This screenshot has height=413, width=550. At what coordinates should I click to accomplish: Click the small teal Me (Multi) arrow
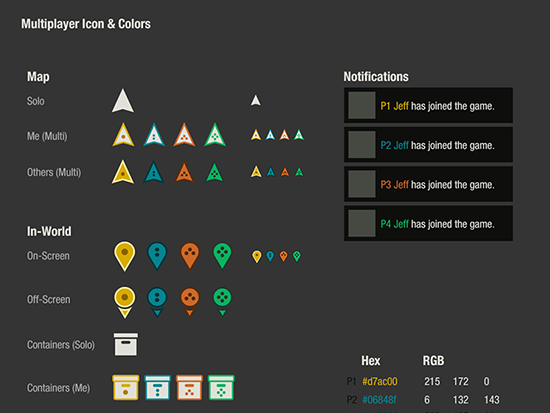[x=270, y=135]
